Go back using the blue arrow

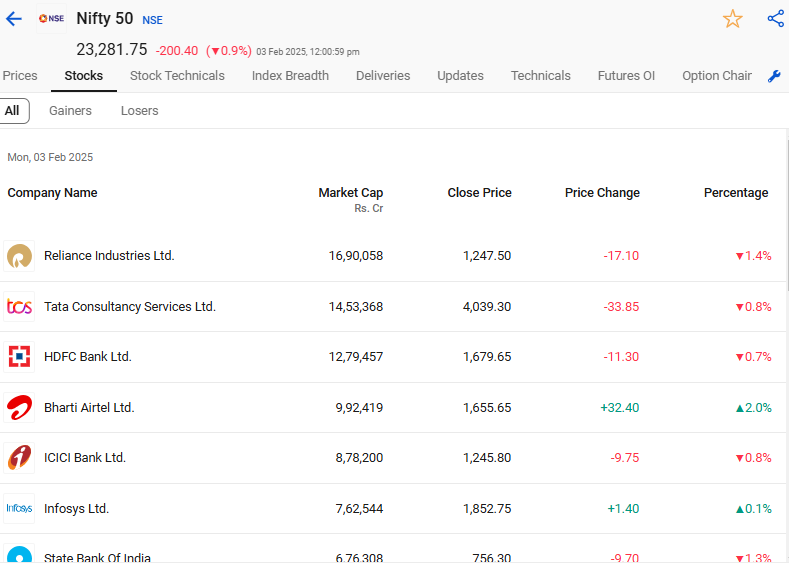14,19
